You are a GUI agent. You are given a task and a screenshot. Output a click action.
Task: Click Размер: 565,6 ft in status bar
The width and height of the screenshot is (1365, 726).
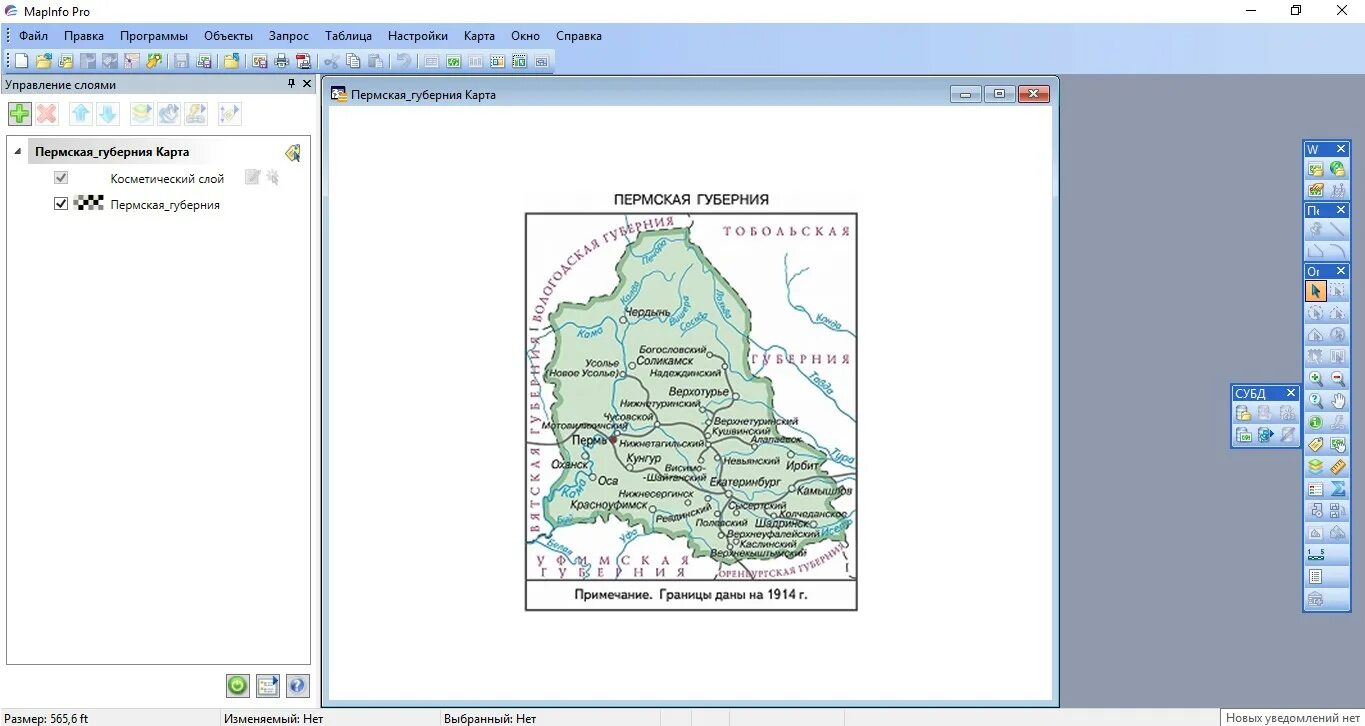(x=45, y=718)
